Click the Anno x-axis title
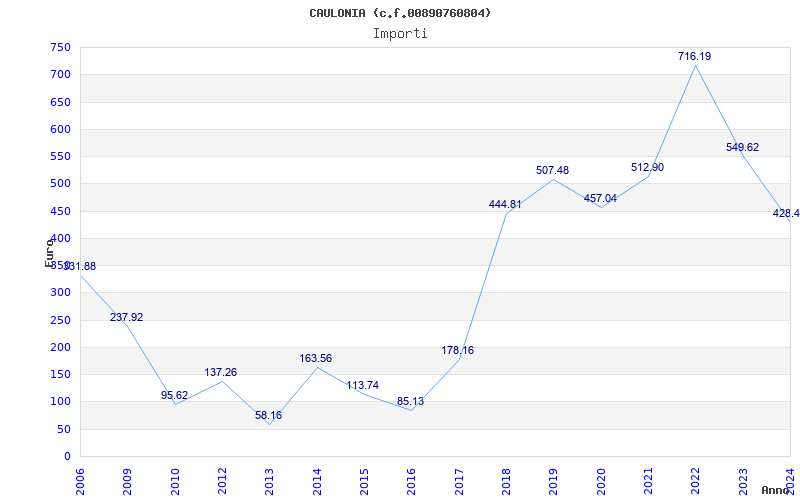800x500 pixels. point(776,490)
